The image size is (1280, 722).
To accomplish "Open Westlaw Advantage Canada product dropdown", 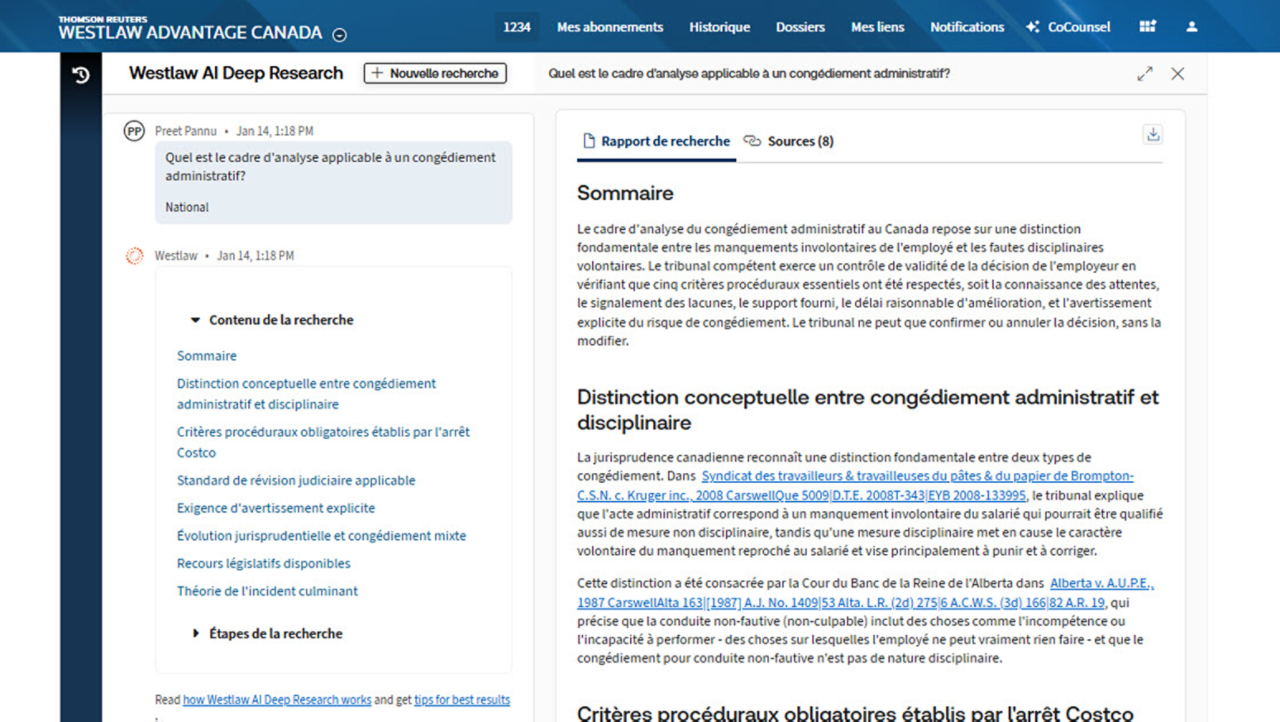I will 339,35.
